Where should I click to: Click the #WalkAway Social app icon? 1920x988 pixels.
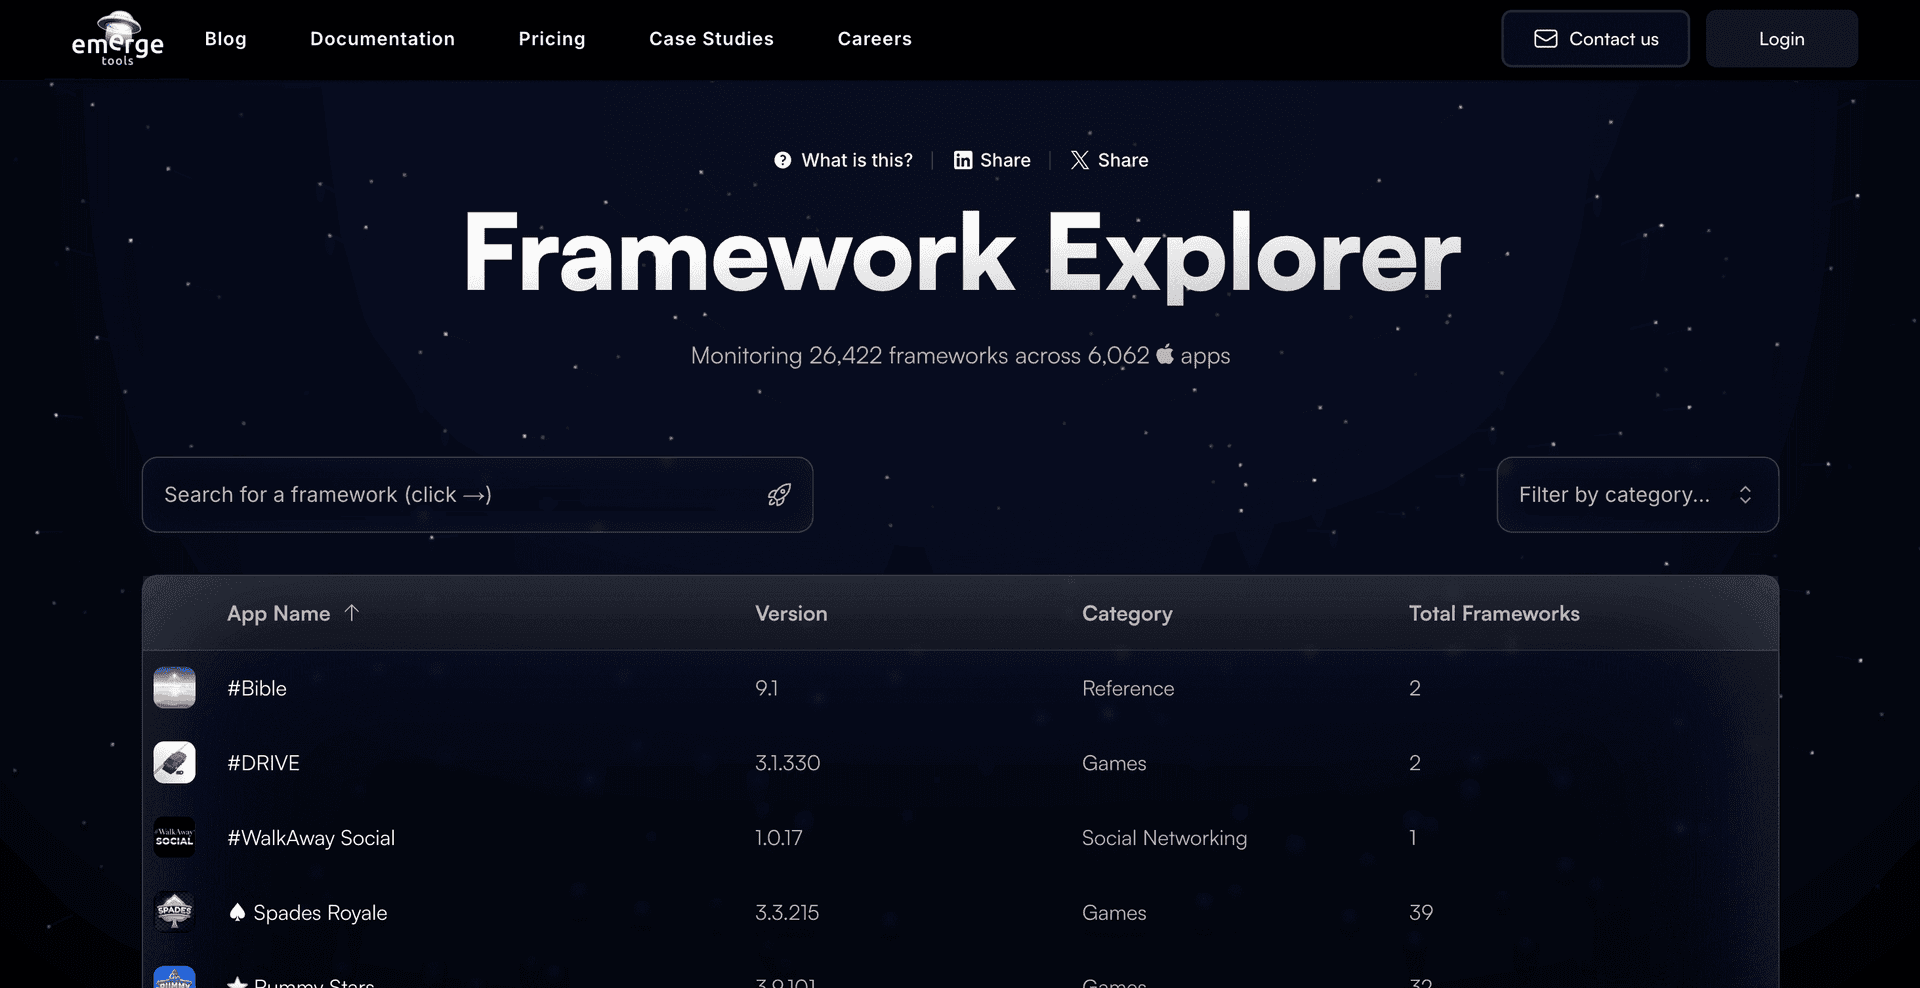[174, 837]
